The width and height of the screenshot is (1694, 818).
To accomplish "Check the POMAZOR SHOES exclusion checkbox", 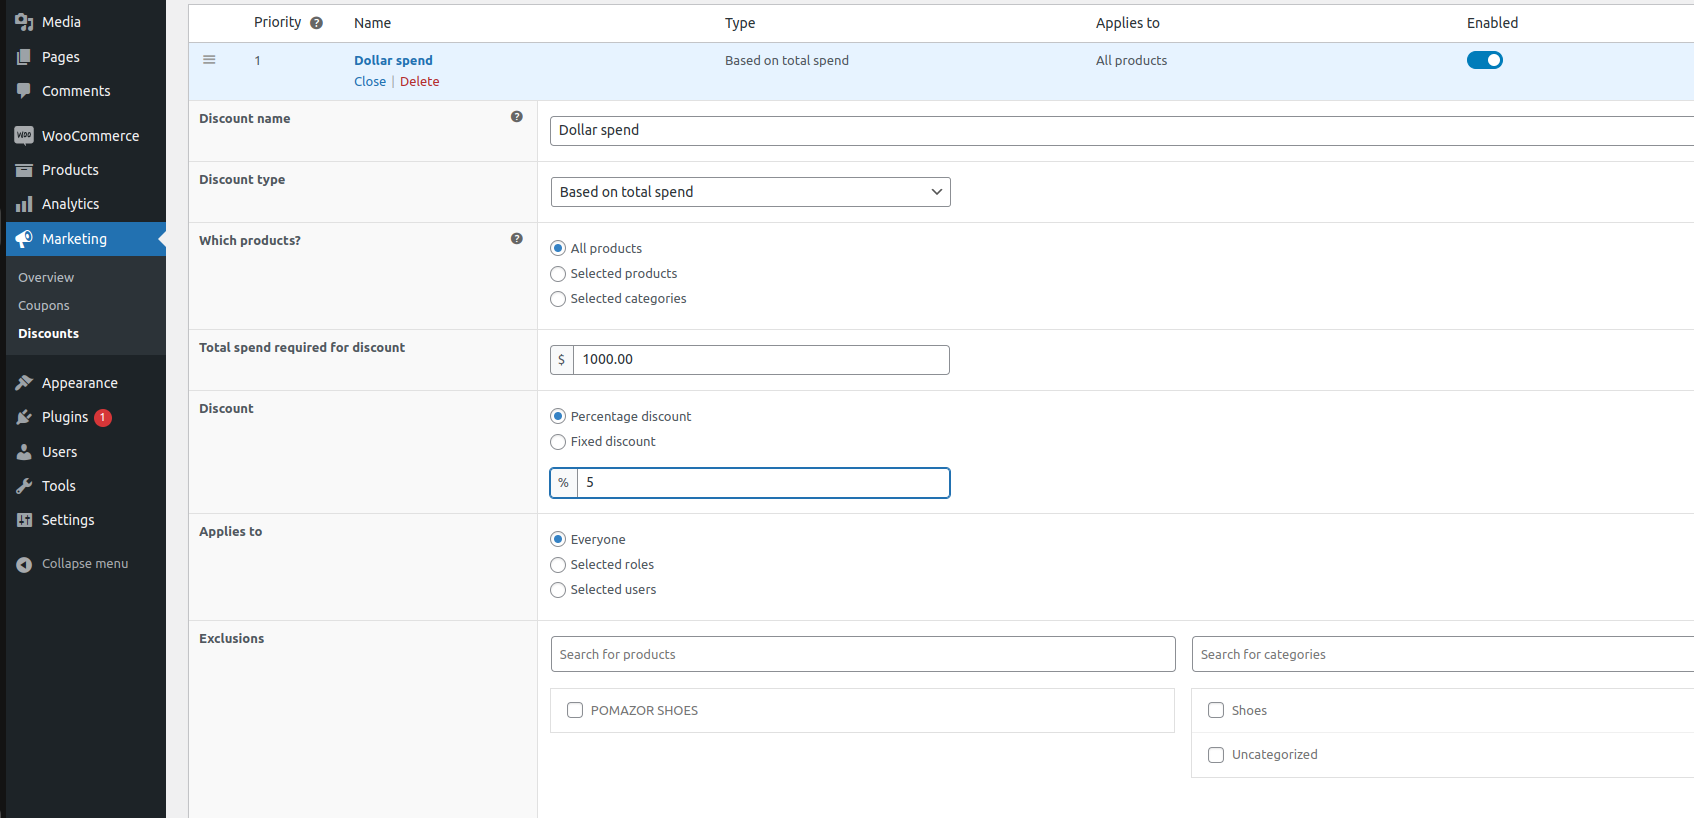I will pos(575,710).
